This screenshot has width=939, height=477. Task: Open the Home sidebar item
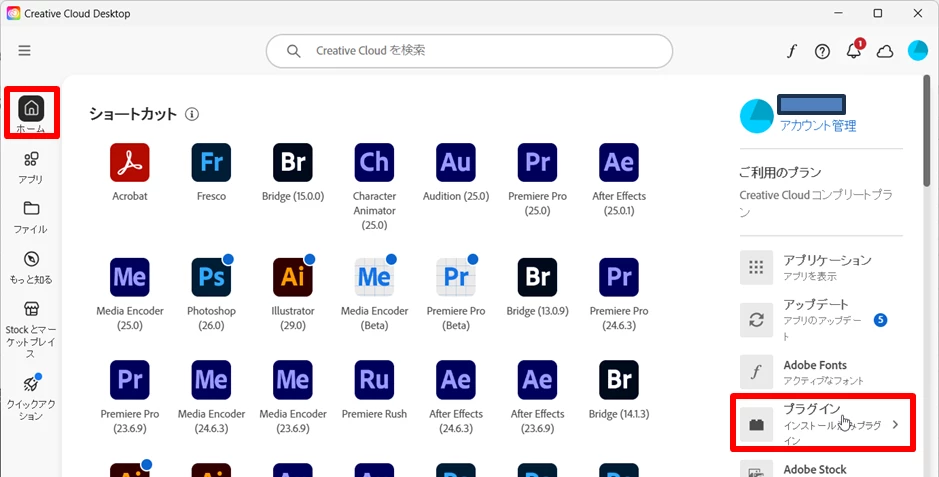coord(31,113)
